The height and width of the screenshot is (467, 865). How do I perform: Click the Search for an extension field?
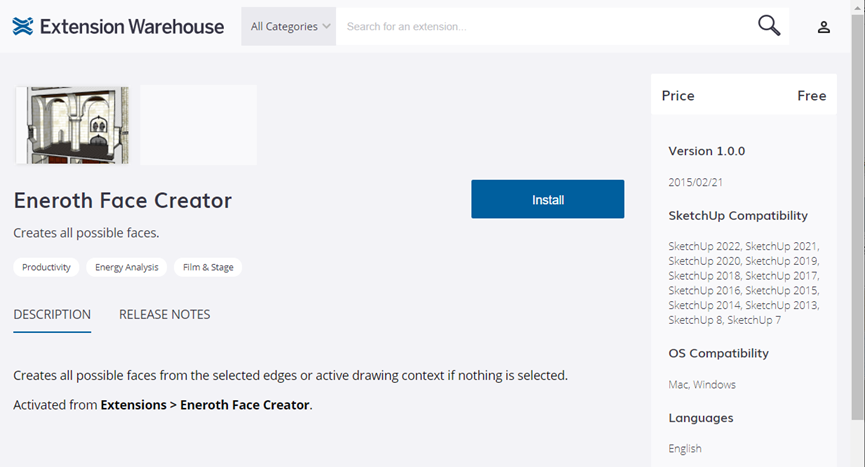(546, 26)
